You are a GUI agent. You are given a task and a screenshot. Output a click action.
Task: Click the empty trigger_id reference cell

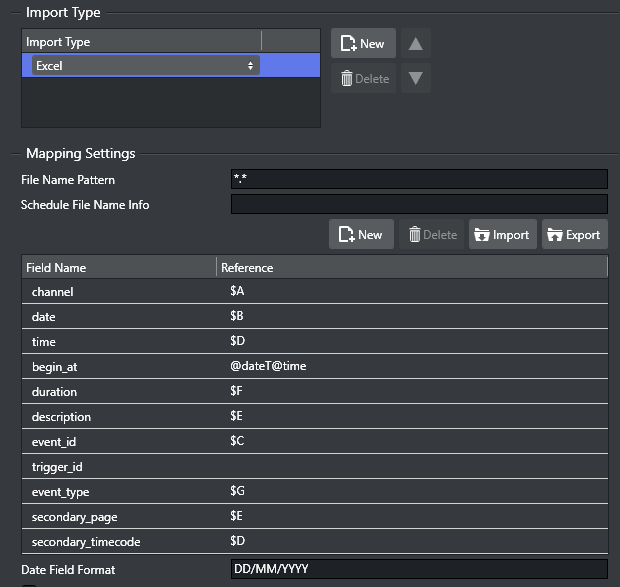pyautogui.click(x=410, y=466)
